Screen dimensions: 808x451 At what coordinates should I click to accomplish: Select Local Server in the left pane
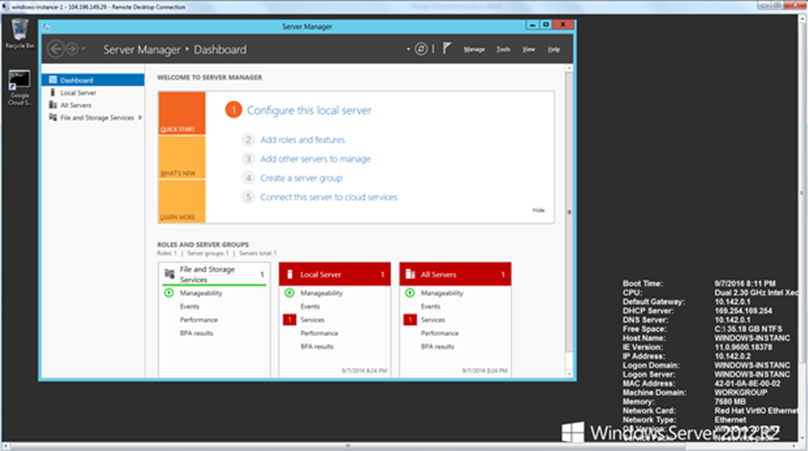click(x=93, y=93)
